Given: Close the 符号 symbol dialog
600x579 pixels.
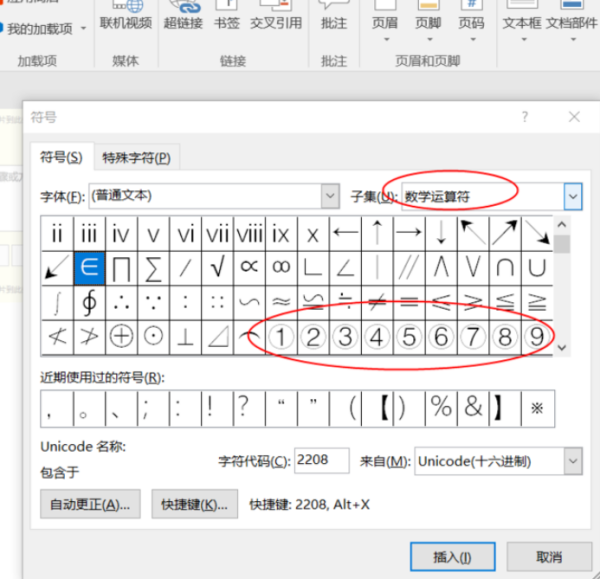Looking at the screenshot, I should pyautogui.click(x=574, y=117).
